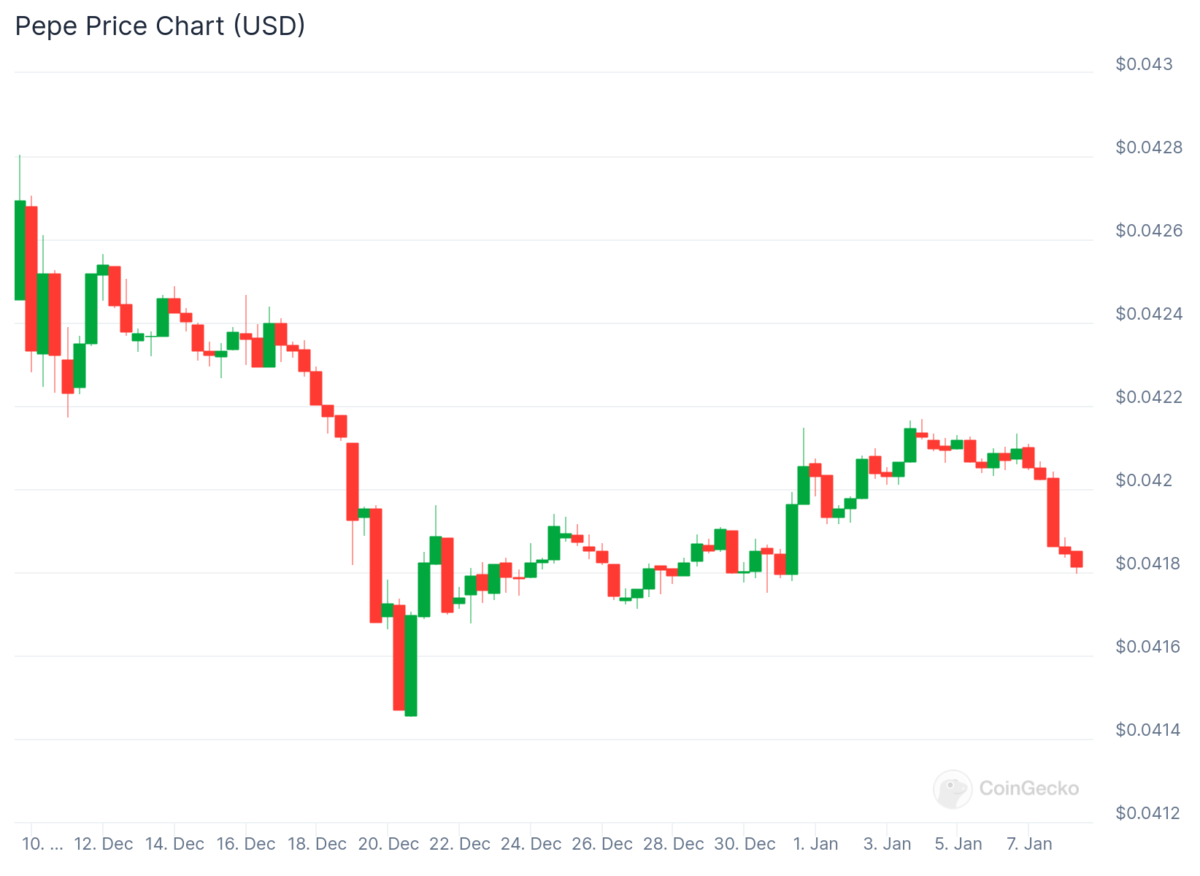Click the CoinGecko watermark text

point(1029,789)
